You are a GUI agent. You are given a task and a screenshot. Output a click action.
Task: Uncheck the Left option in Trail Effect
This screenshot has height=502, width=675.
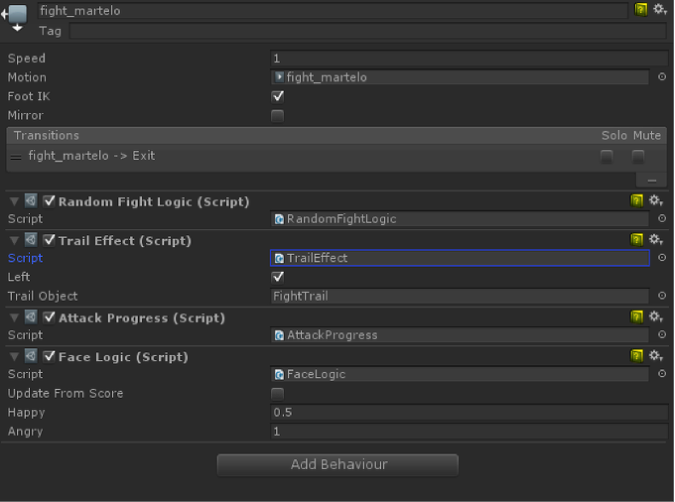(x=278, y=277)
